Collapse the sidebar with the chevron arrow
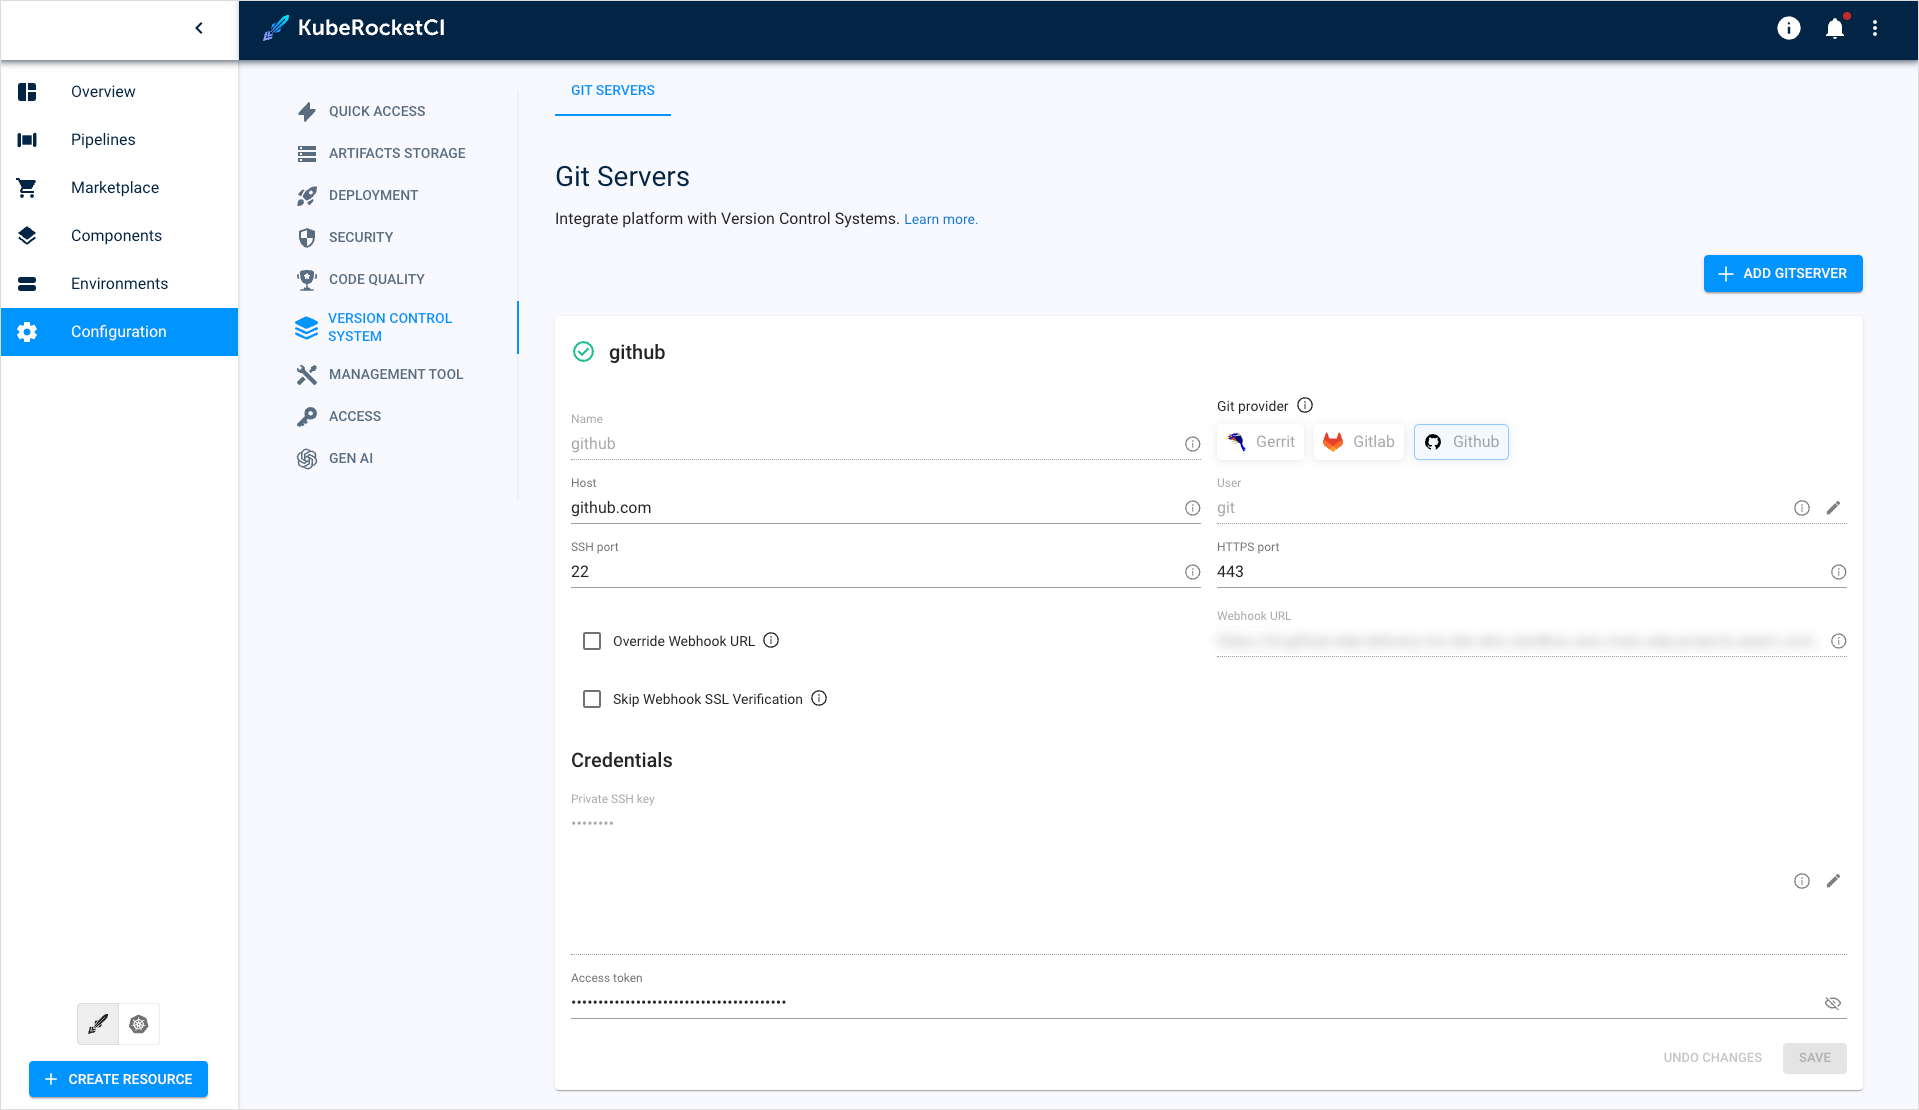Viewport: 1919px width, 1110px height. [x=199, y=28]
